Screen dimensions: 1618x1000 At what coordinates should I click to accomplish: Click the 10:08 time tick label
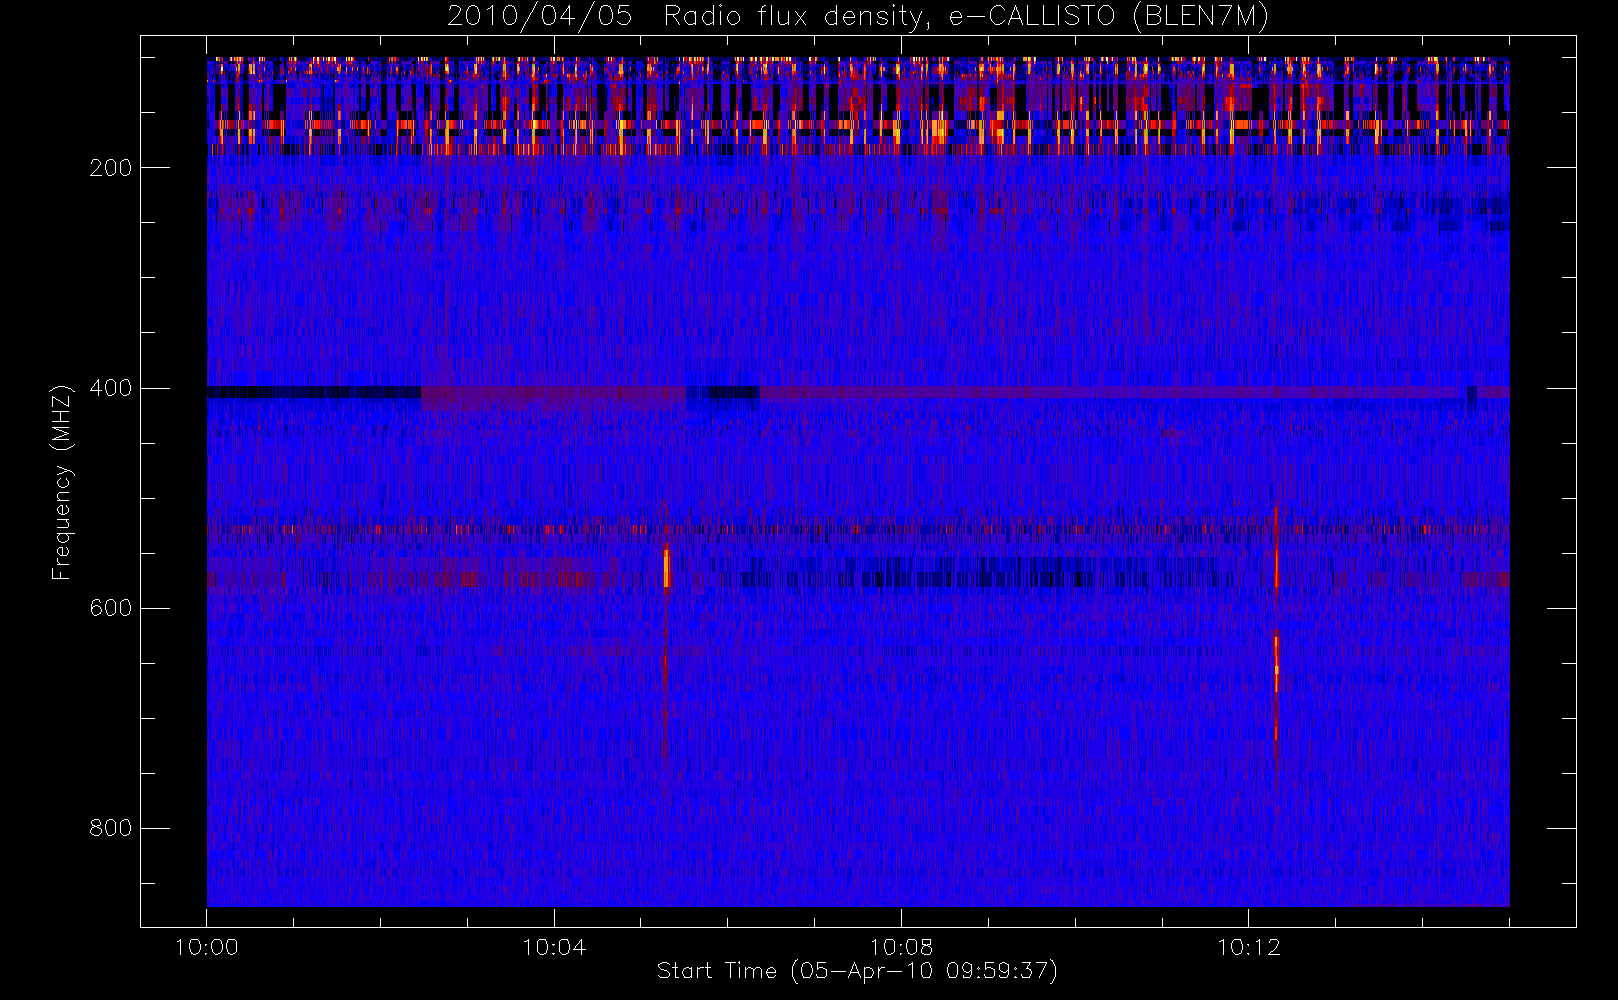coord(901,947)
